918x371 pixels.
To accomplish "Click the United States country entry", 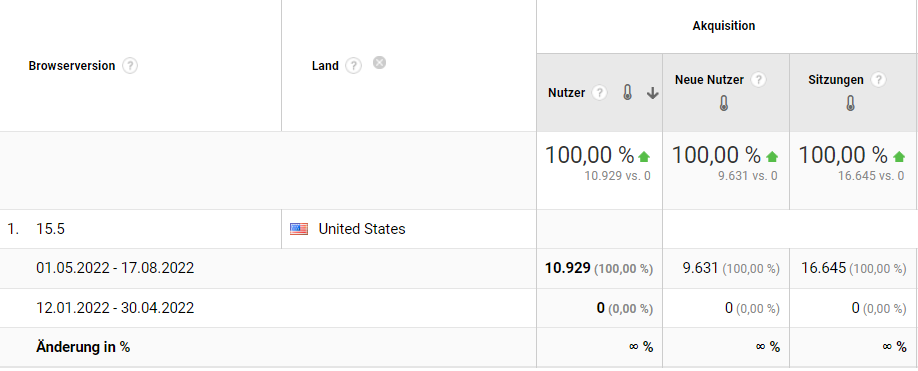I will click(362, 229).
